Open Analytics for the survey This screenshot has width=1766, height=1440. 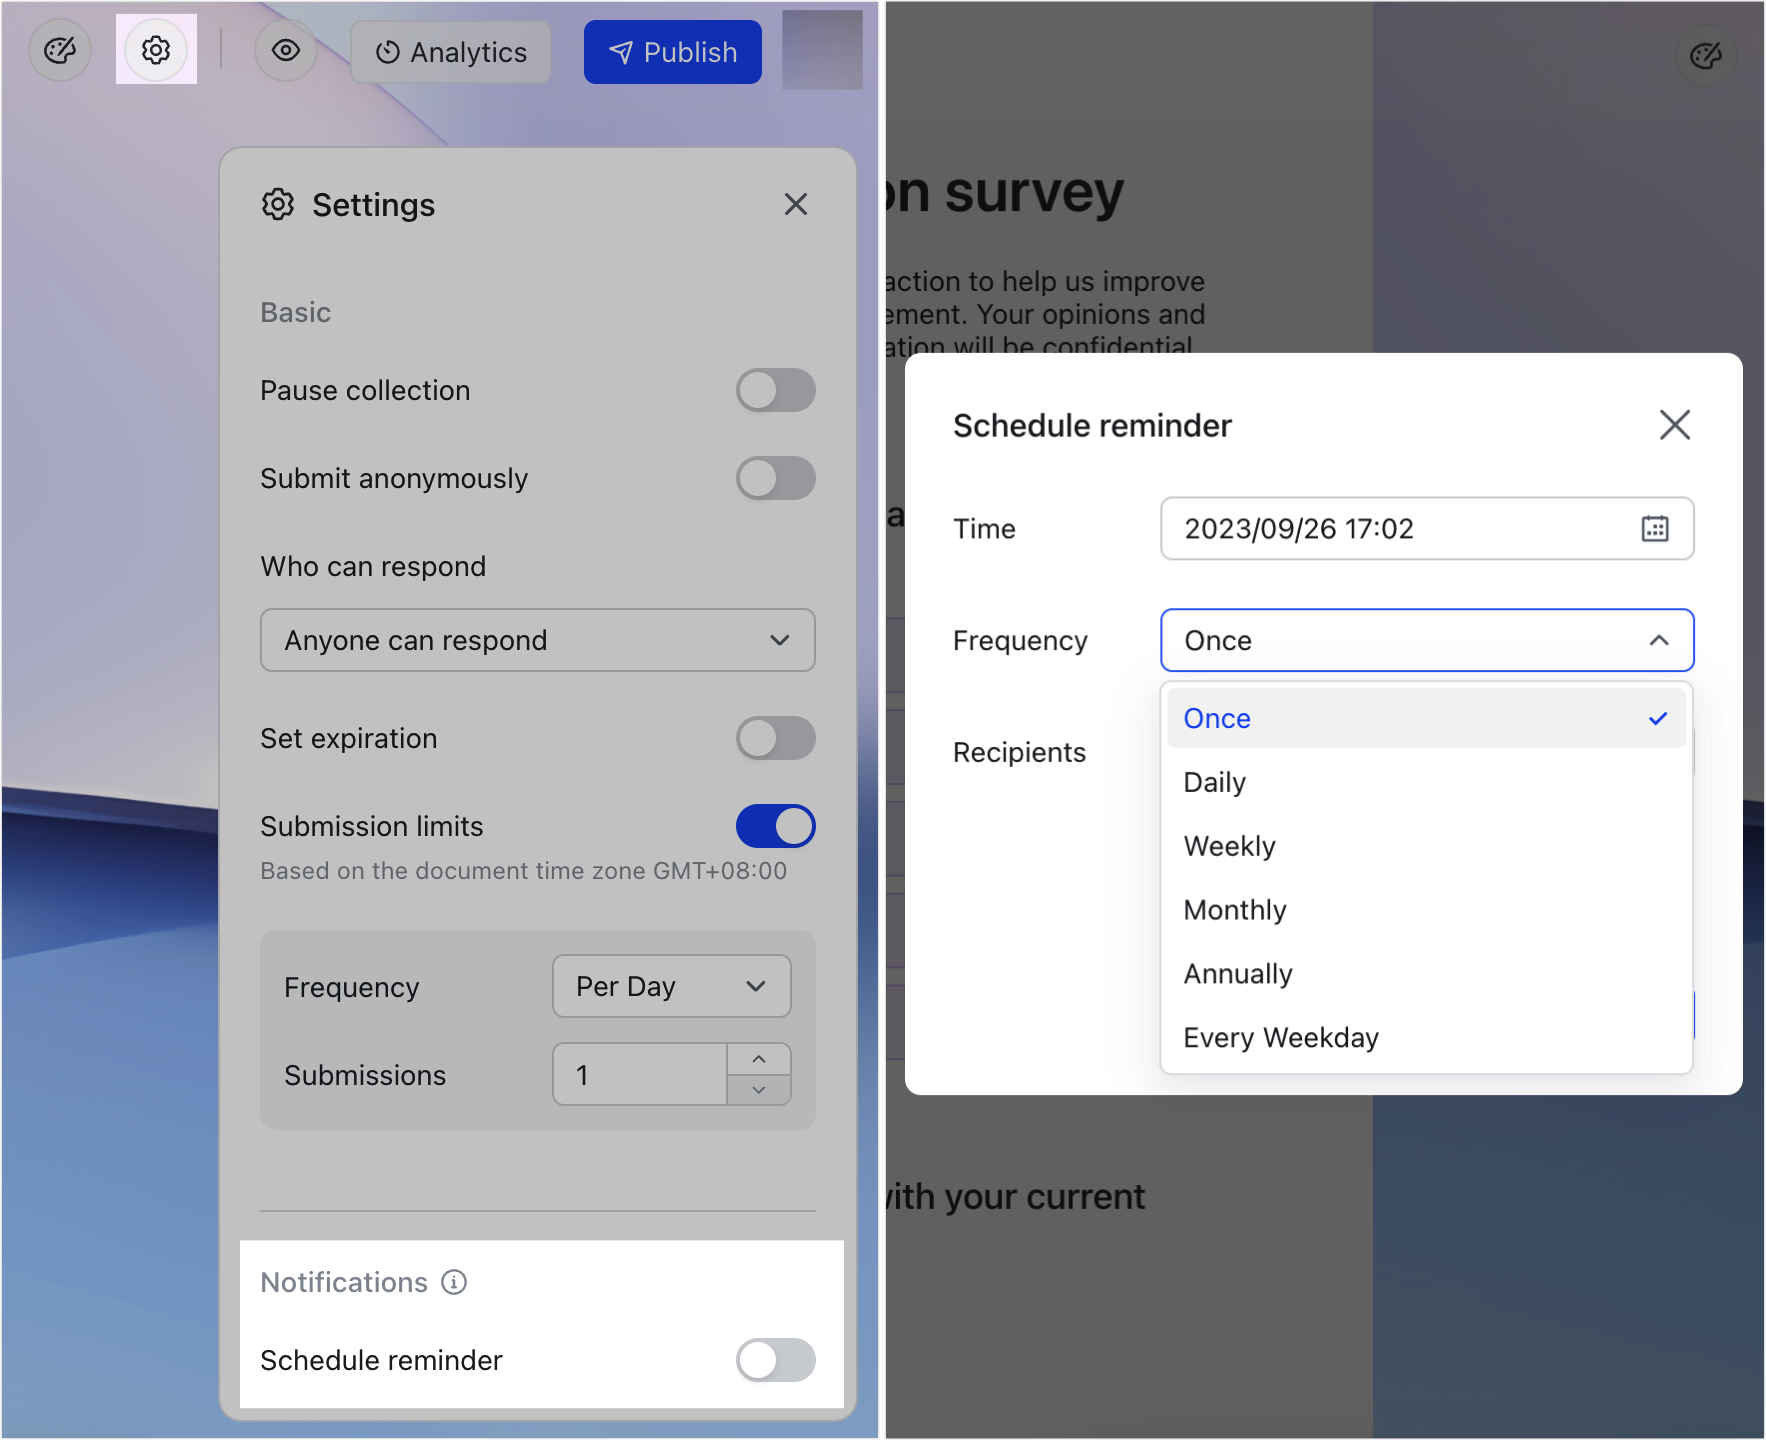pyautogui.click(x=450, y=52)
